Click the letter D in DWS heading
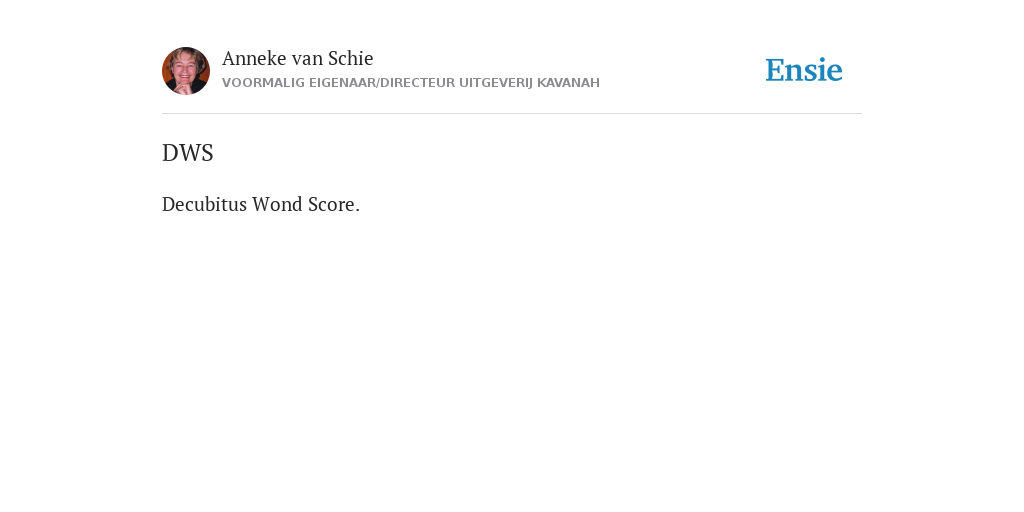This screenshot has width=1024, height=512. (170, 153)
